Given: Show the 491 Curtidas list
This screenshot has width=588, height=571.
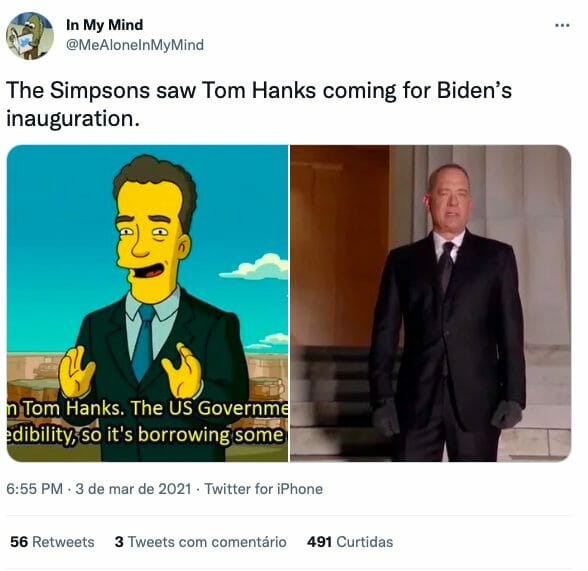Looking at the screenshot, I should coord(350,542).
